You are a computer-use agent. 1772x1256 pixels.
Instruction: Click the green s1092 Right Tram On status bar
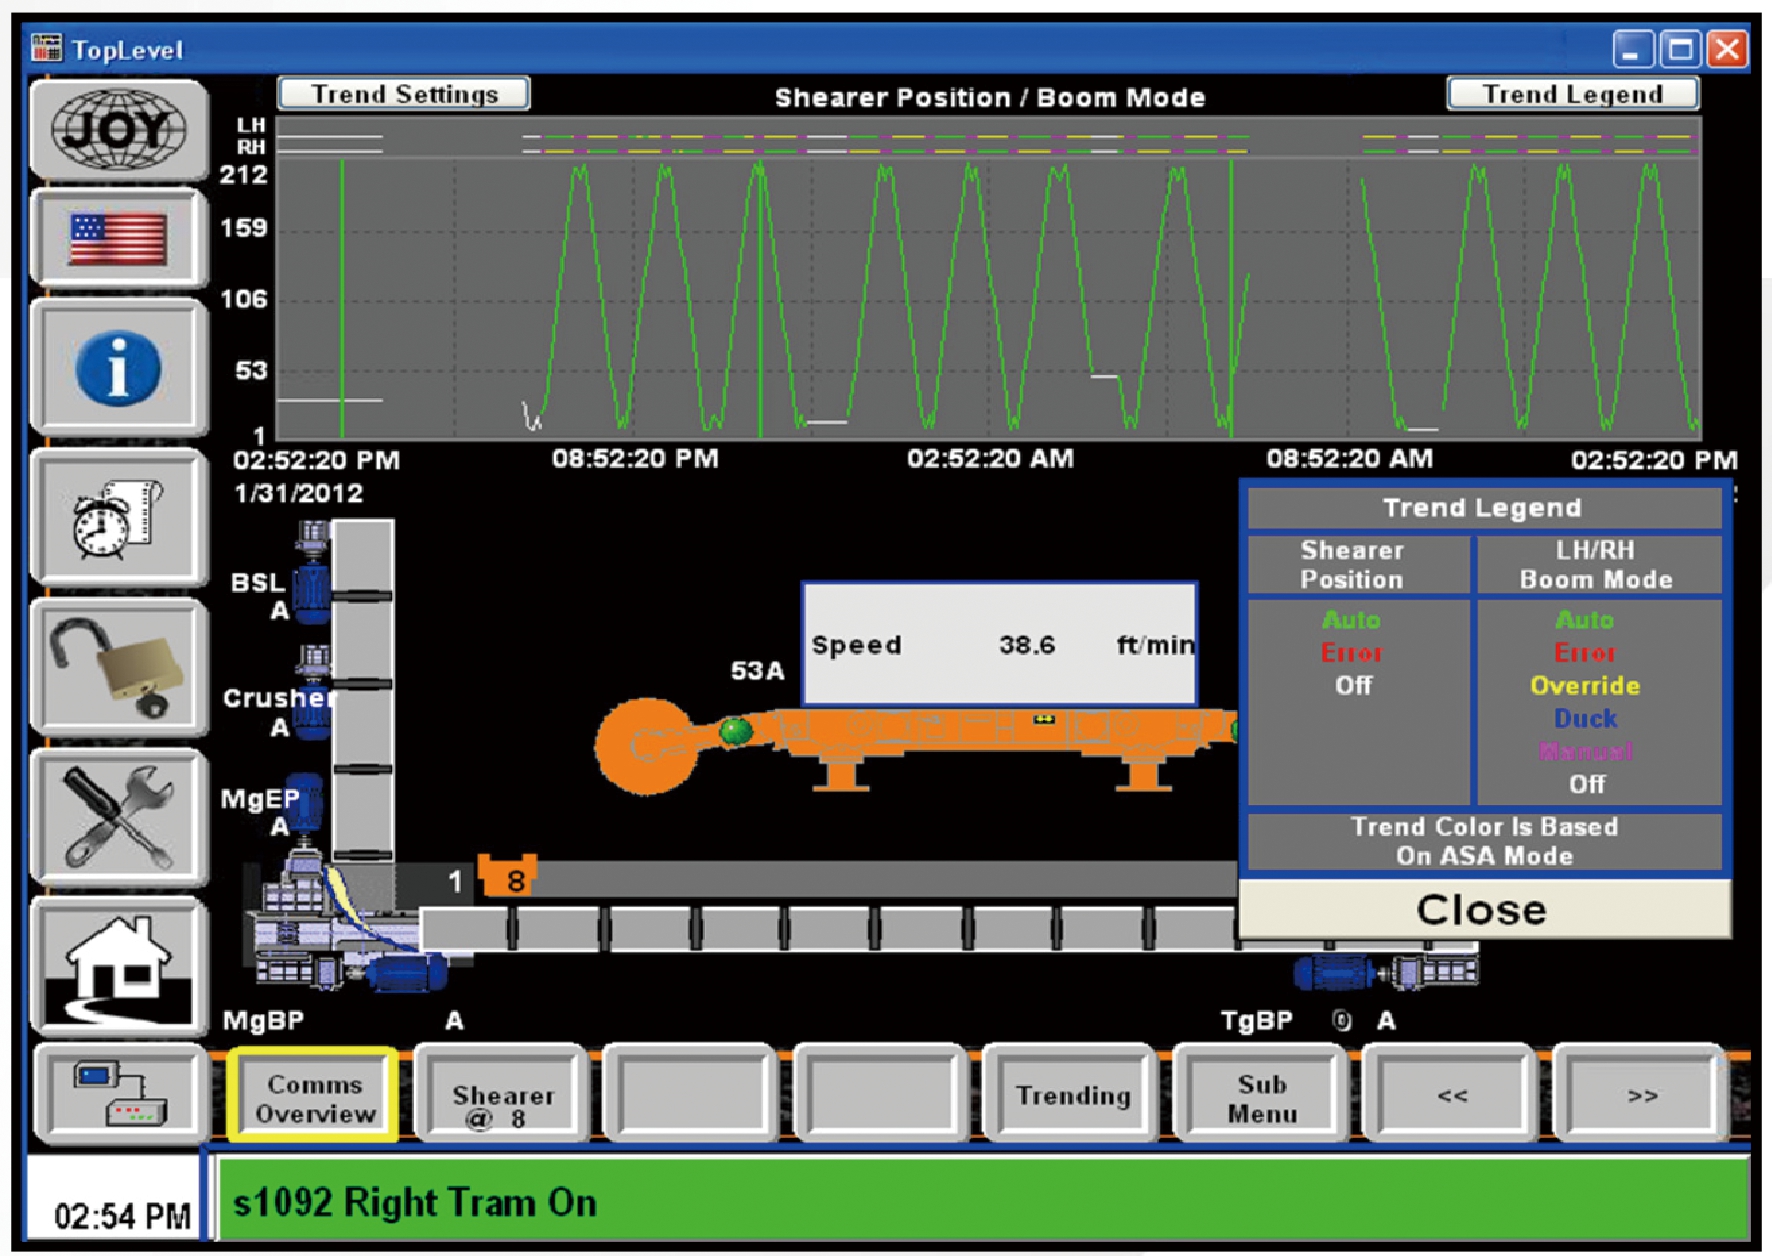[982, 1201]
